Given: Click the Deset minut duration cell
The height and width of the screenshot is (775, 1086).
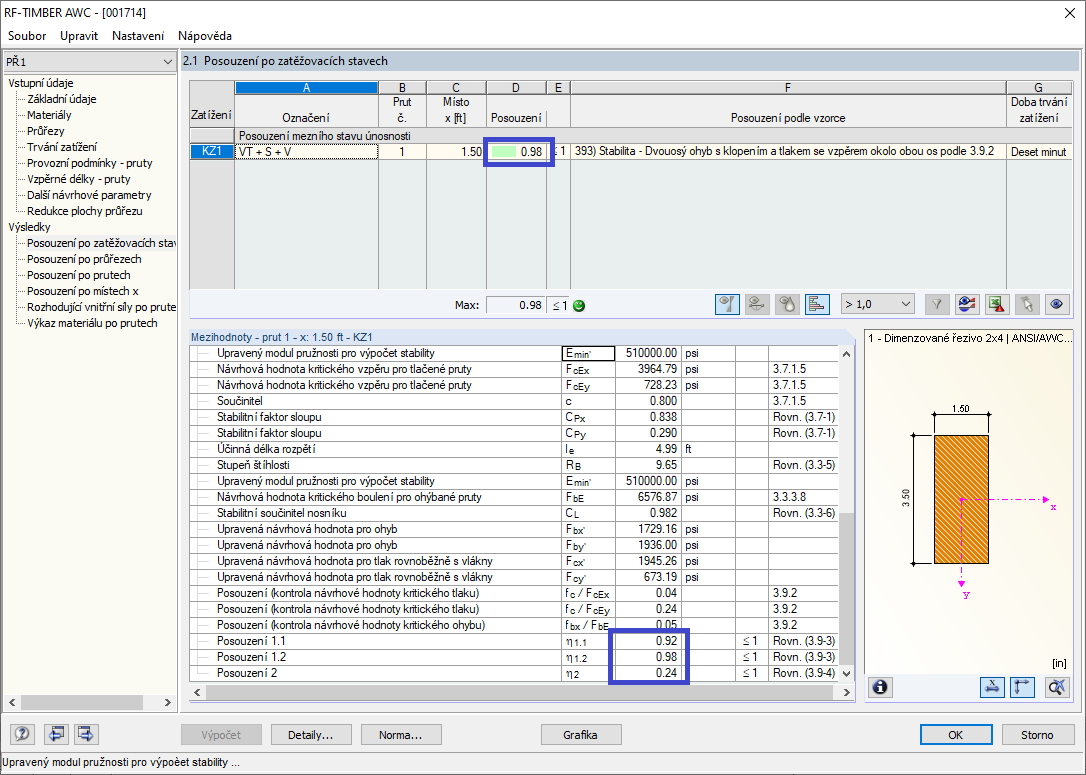Looking at the screenshot, I should (1039, 151).
